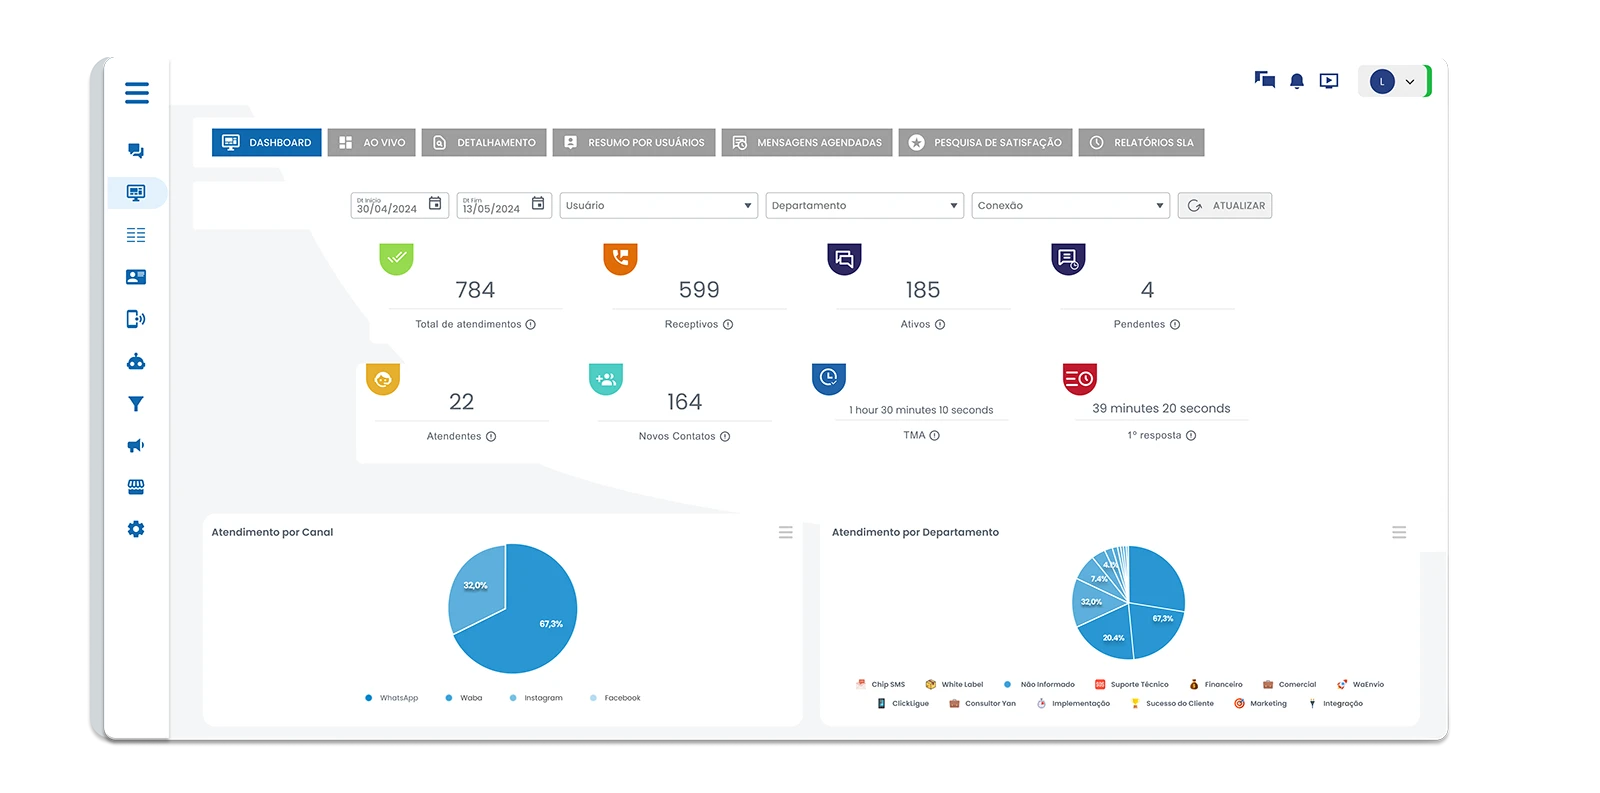Click the notifications bell icon

click(1297, 81)
